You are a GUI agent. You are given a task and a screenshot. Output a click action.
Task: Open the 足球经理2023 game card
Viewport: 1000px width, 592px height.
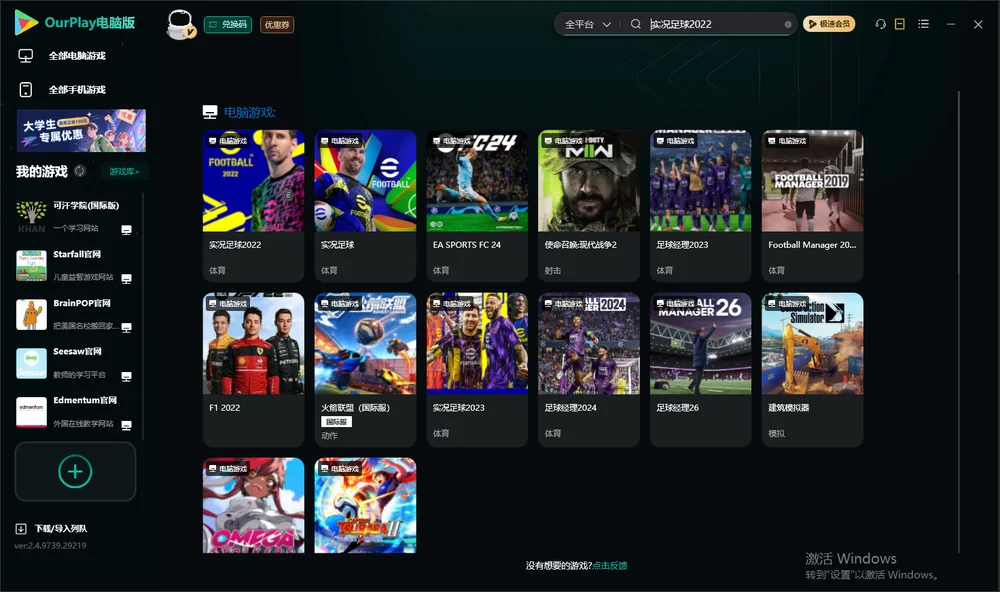pyautogui.click(x=700, y=206)
